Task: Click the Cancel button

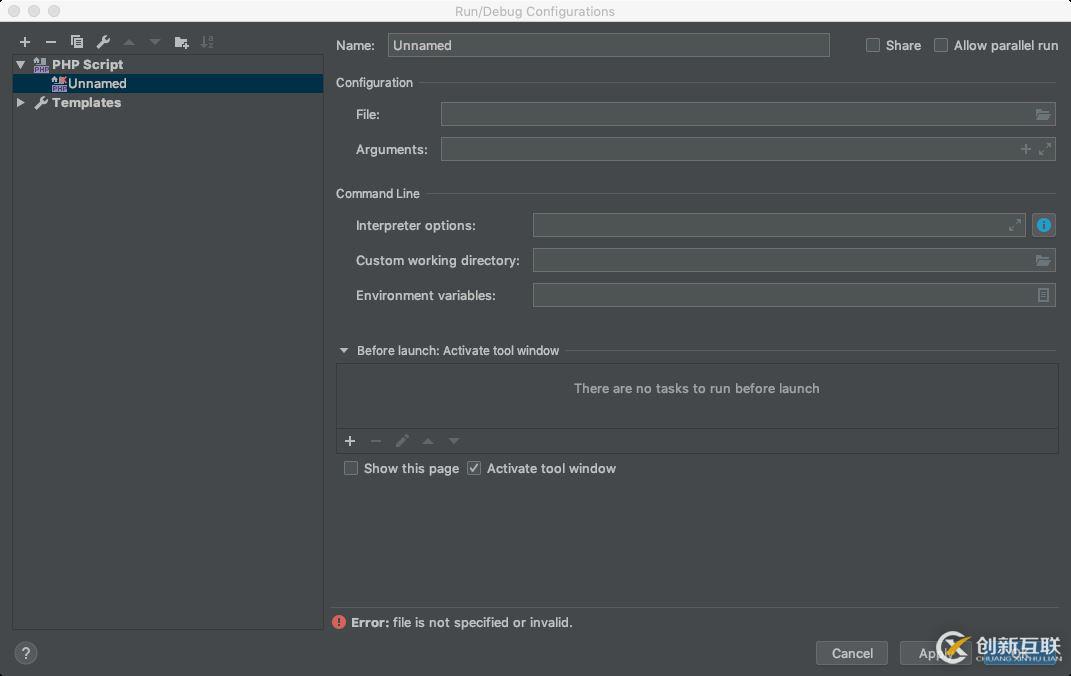Action: [x=852, y=653]
